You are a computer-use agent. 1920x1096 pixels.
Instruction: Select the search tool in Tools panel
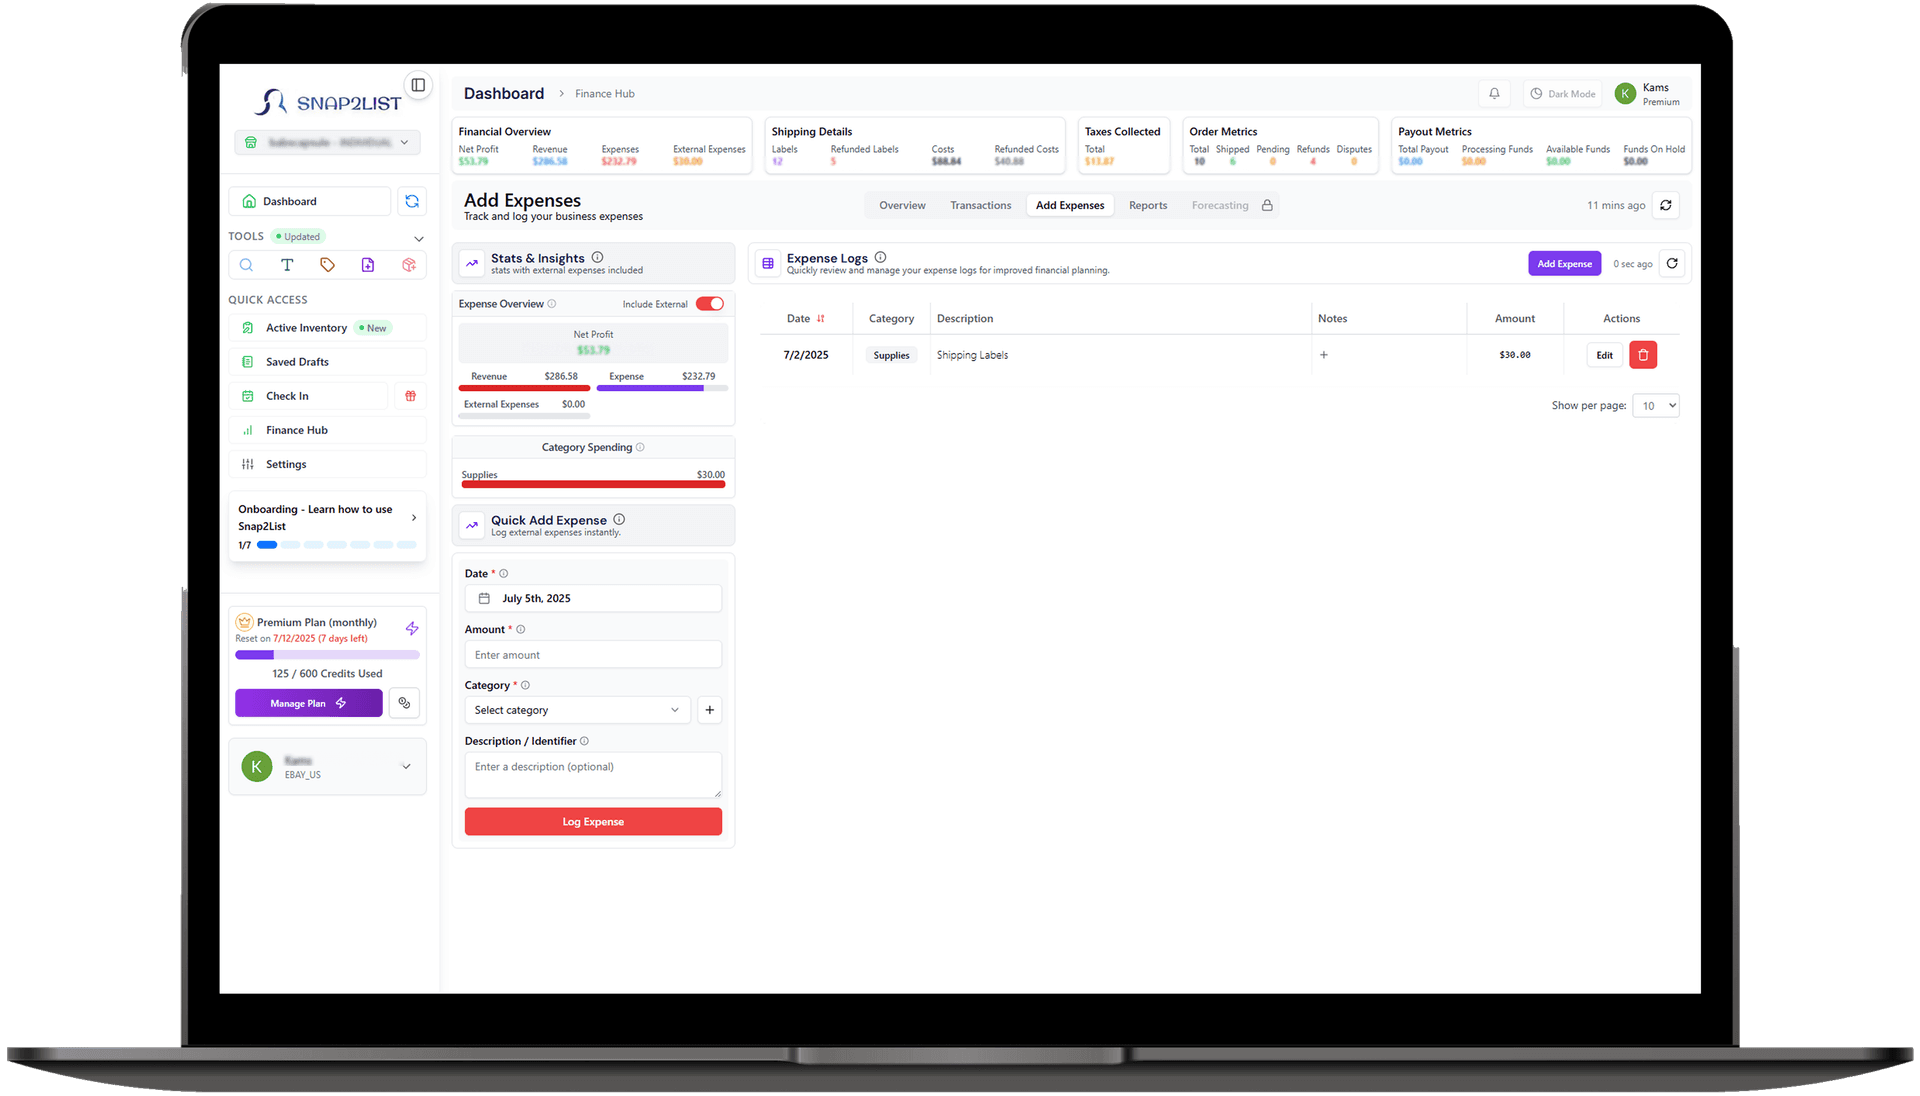pos(246,264)
